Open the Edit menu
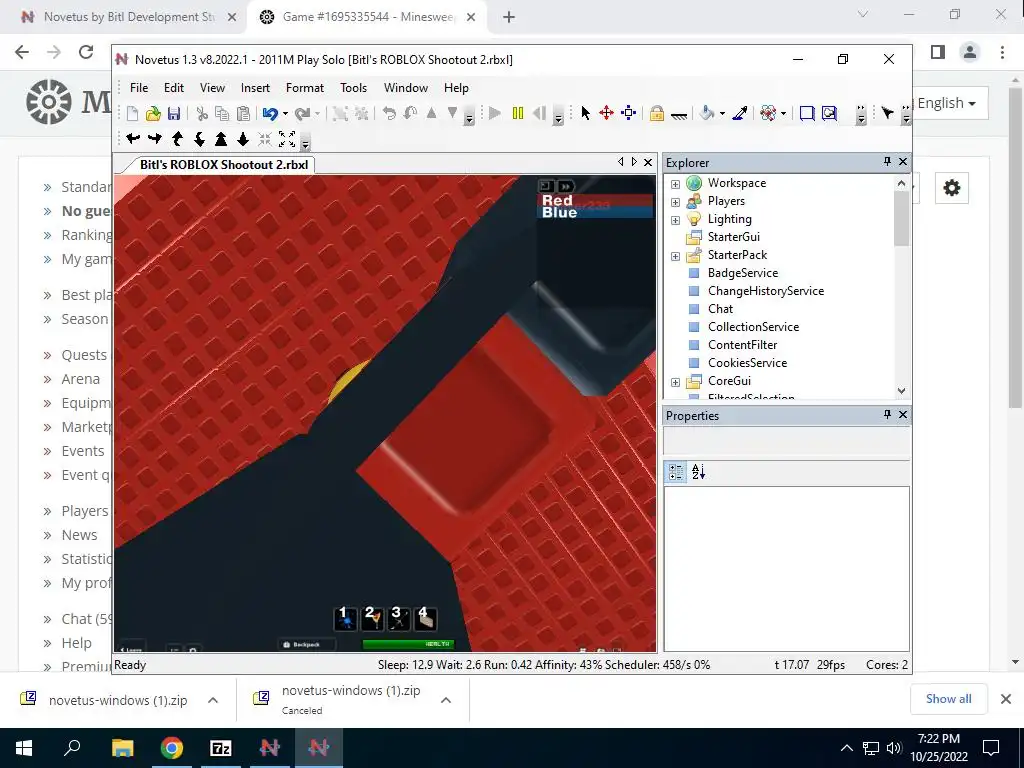The image size is (1024, 768). point(174,88)
